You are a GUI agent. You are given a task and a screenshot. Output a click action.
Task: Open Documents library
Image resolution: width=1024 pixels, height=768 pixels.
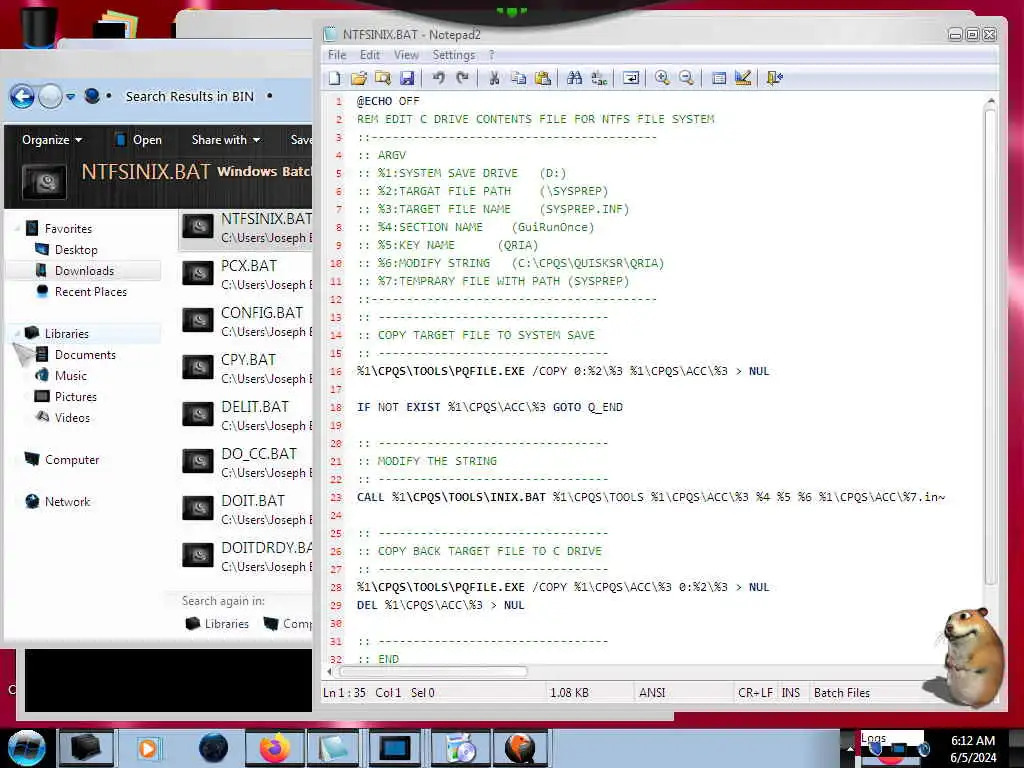pyautogui.click(x=85, y=355)
